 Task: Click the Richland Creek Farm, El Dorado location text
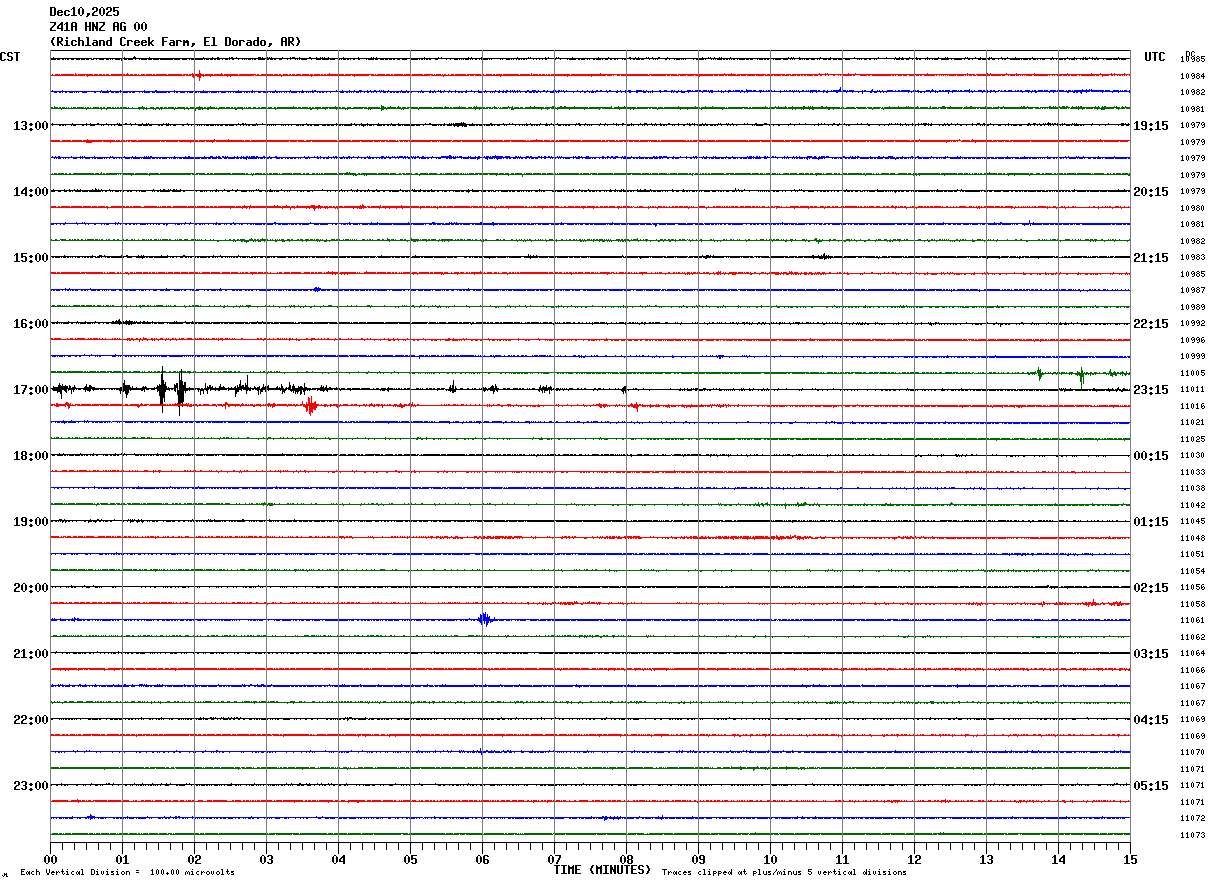[x=175, y=42]
